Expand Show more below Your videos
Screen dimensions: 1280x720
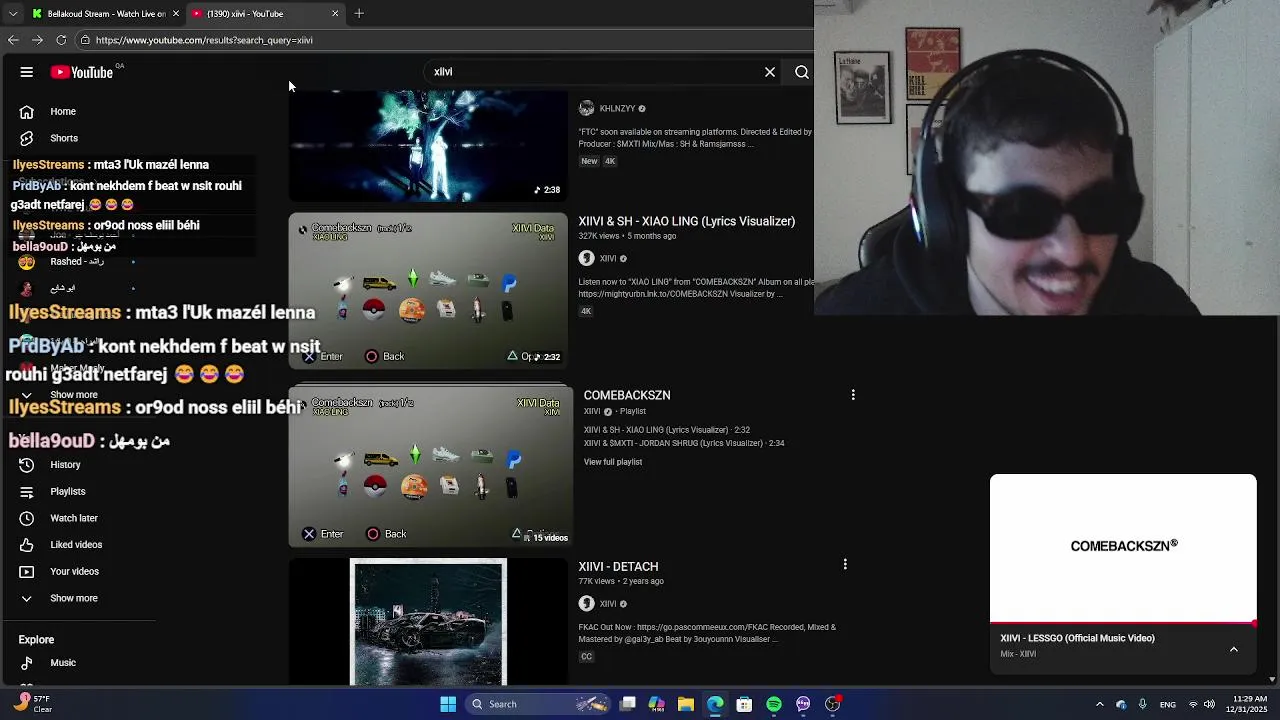[74, 598]
